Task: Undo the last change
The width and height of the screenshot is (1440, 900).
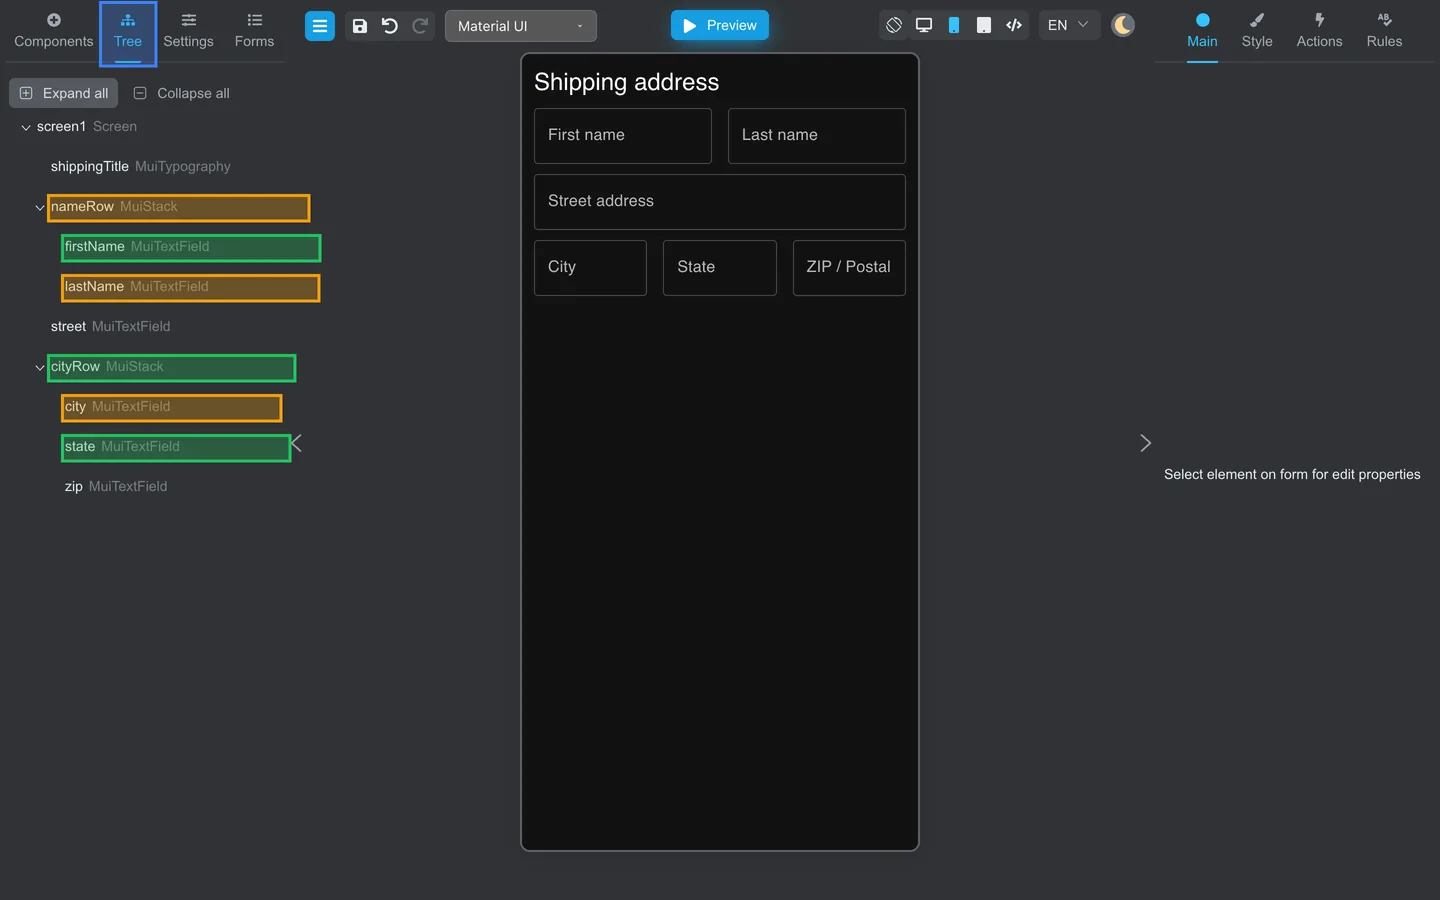Action: click(390, 26)
